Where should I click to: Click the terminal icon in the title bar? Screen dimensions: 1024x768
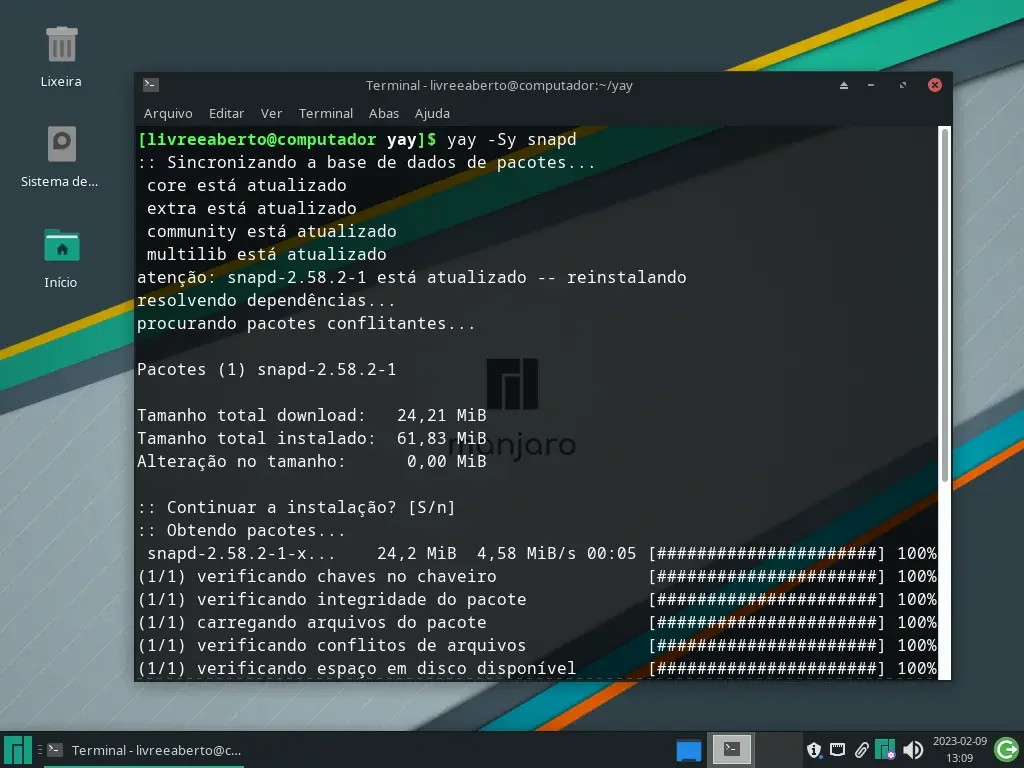pos(151,85)
